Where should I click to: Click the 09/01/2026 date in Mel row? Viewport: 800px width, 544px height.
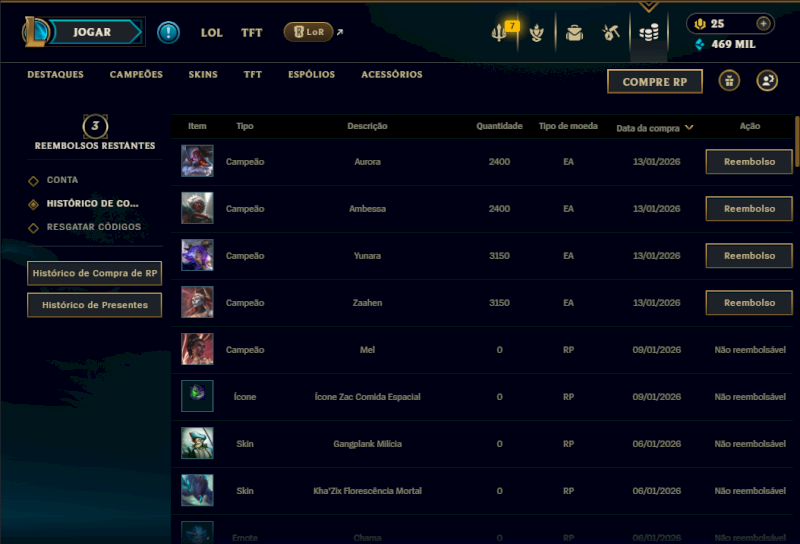pyautogui.click(x=657, y=350)
